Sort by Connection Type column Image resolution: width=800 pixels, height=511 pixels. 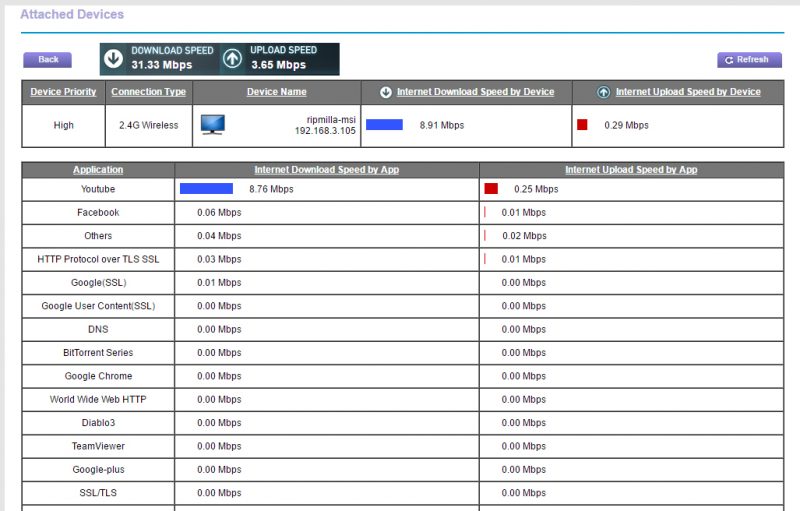[x=148, y=92]
